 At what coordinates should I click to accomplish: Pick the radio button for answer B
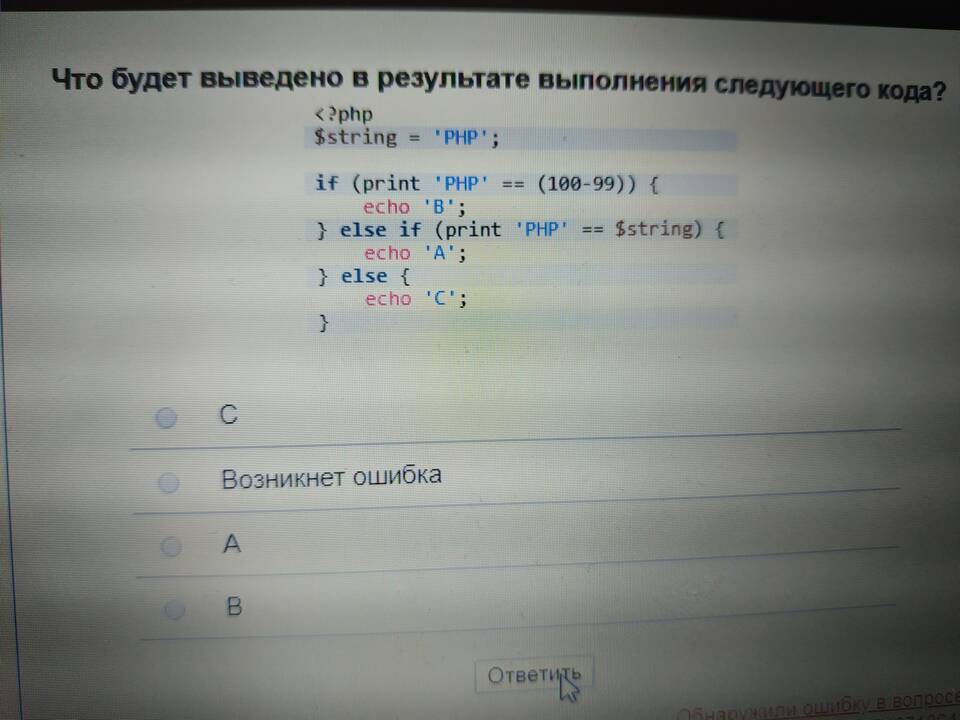click(x=174, y=609)
